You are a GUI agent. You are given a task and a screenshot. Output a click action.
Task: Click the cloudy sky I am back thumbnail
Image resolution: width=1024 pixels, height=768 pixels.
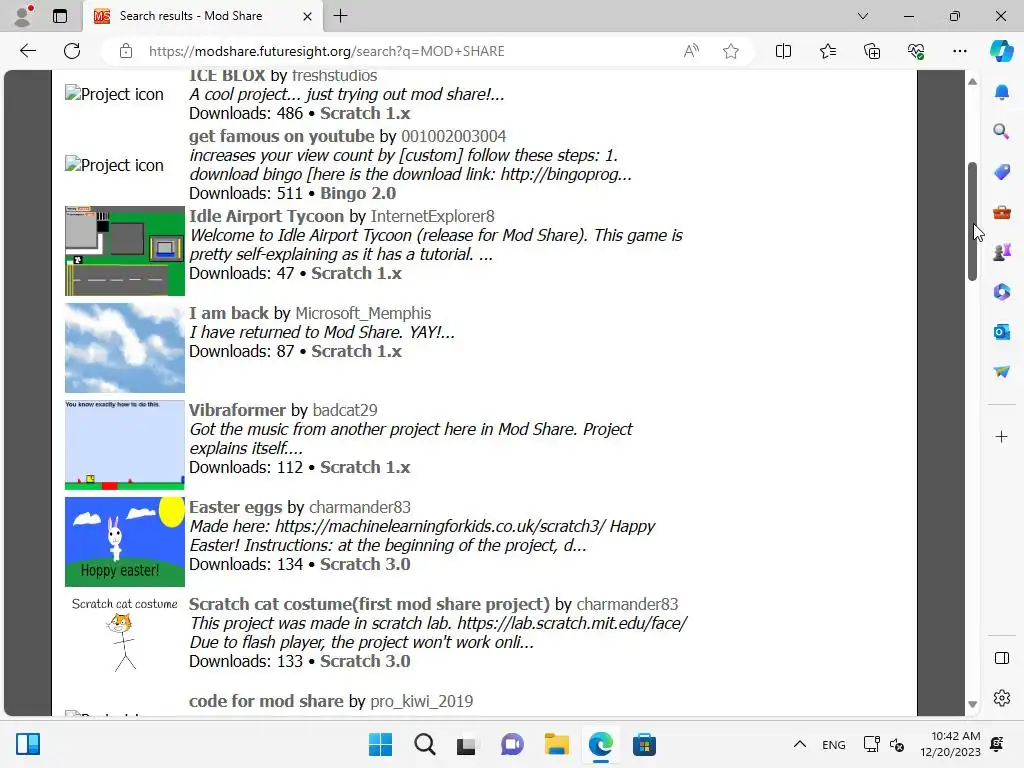click(125, 347)
